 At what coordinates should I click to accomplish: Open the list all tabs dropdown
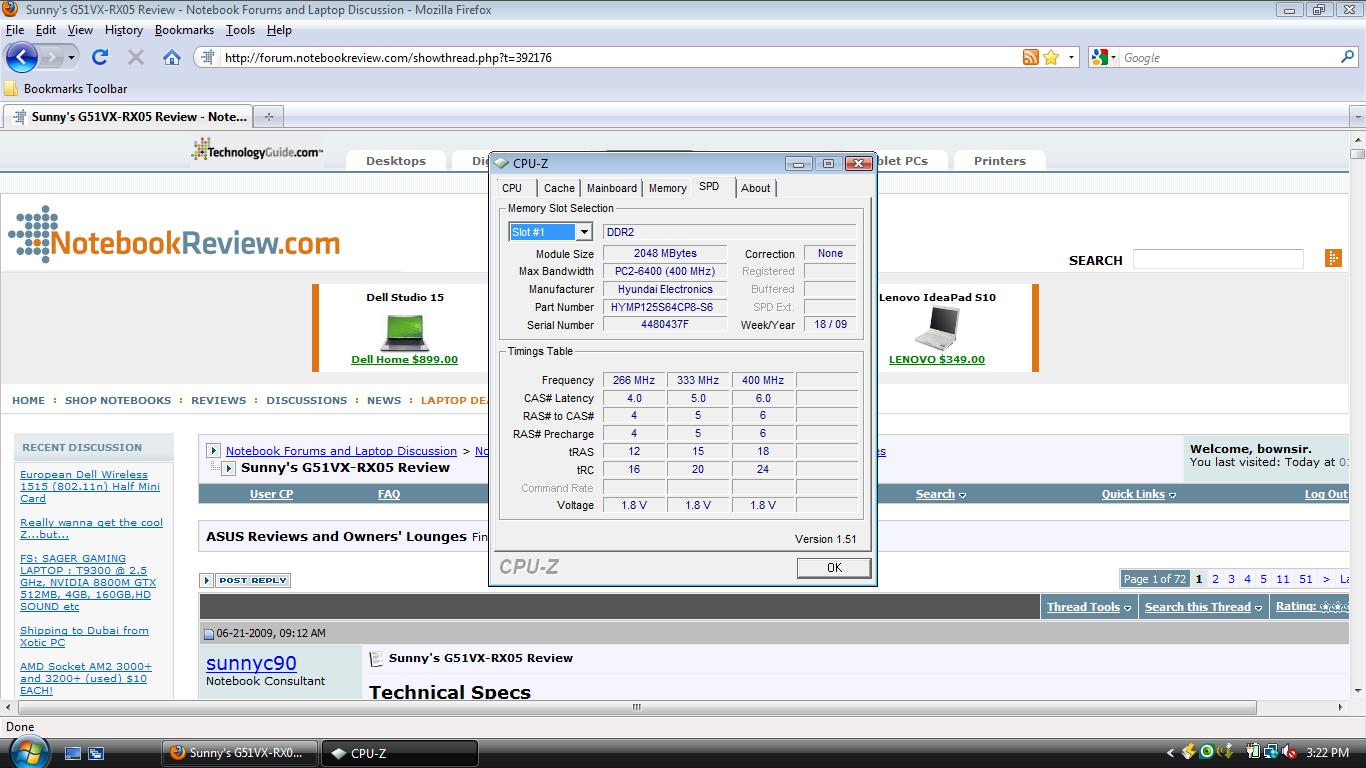click(1357, 117)
